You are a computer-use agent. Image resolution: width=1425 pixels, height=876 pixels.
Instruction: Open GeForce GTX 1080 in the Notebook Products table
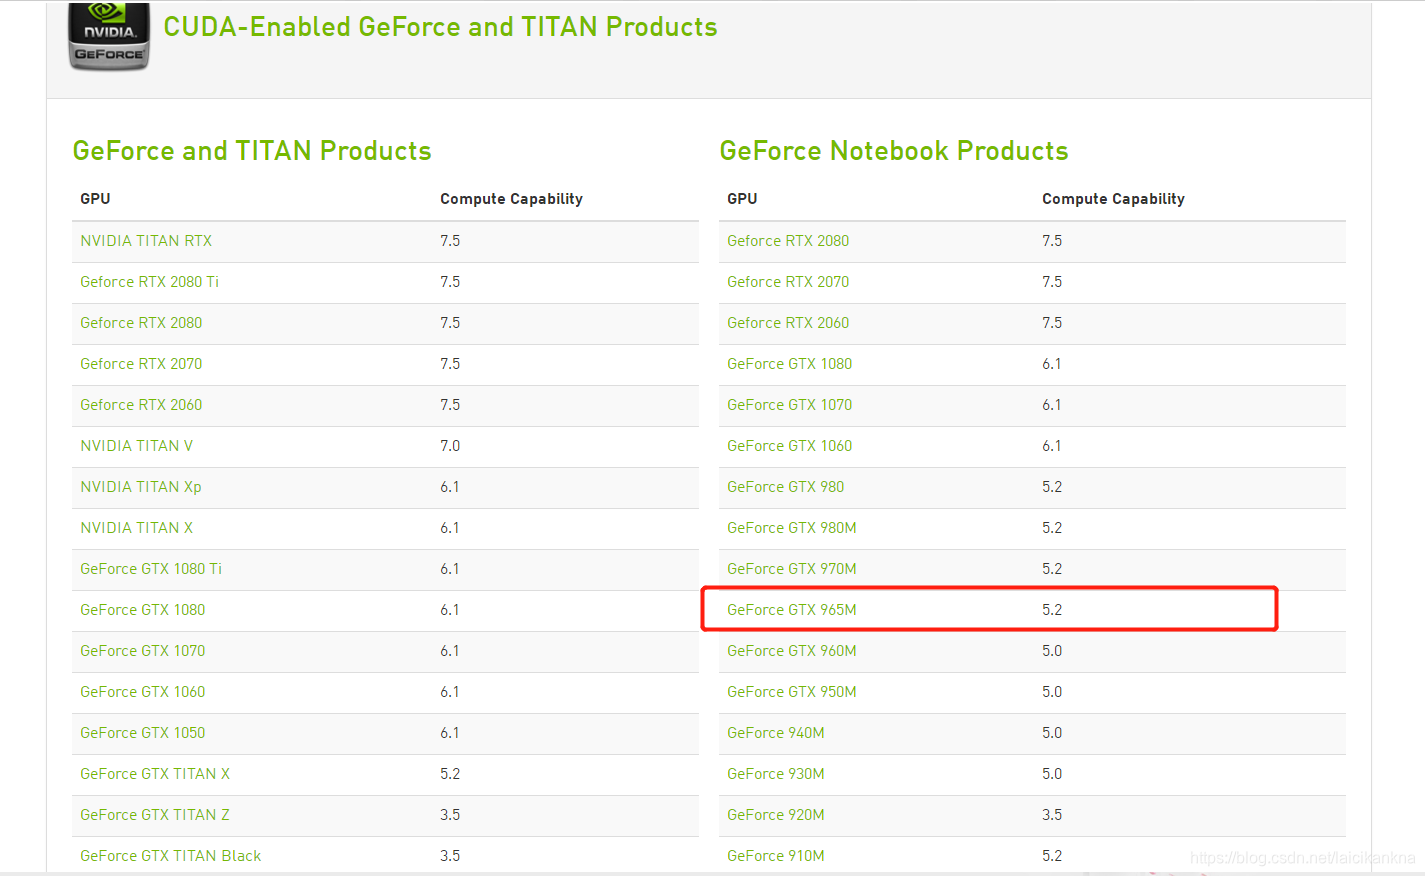click(790, 364)
